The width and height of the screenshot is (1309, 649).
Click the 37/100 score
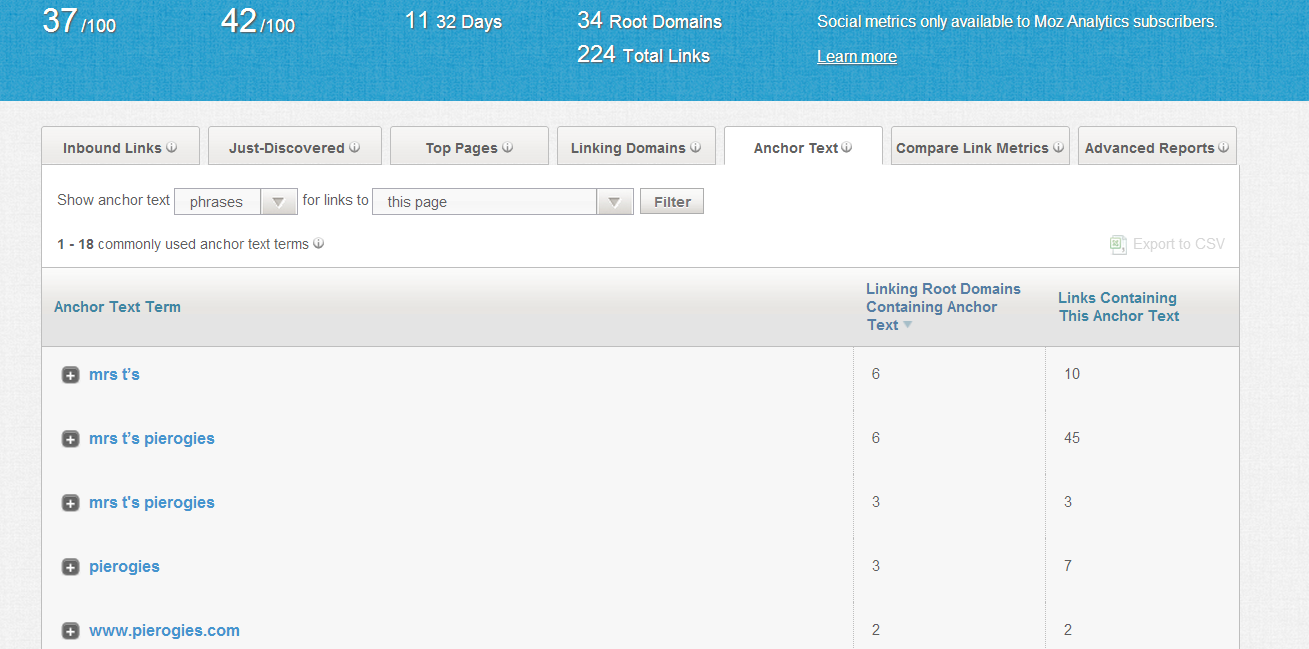point(79,21)
